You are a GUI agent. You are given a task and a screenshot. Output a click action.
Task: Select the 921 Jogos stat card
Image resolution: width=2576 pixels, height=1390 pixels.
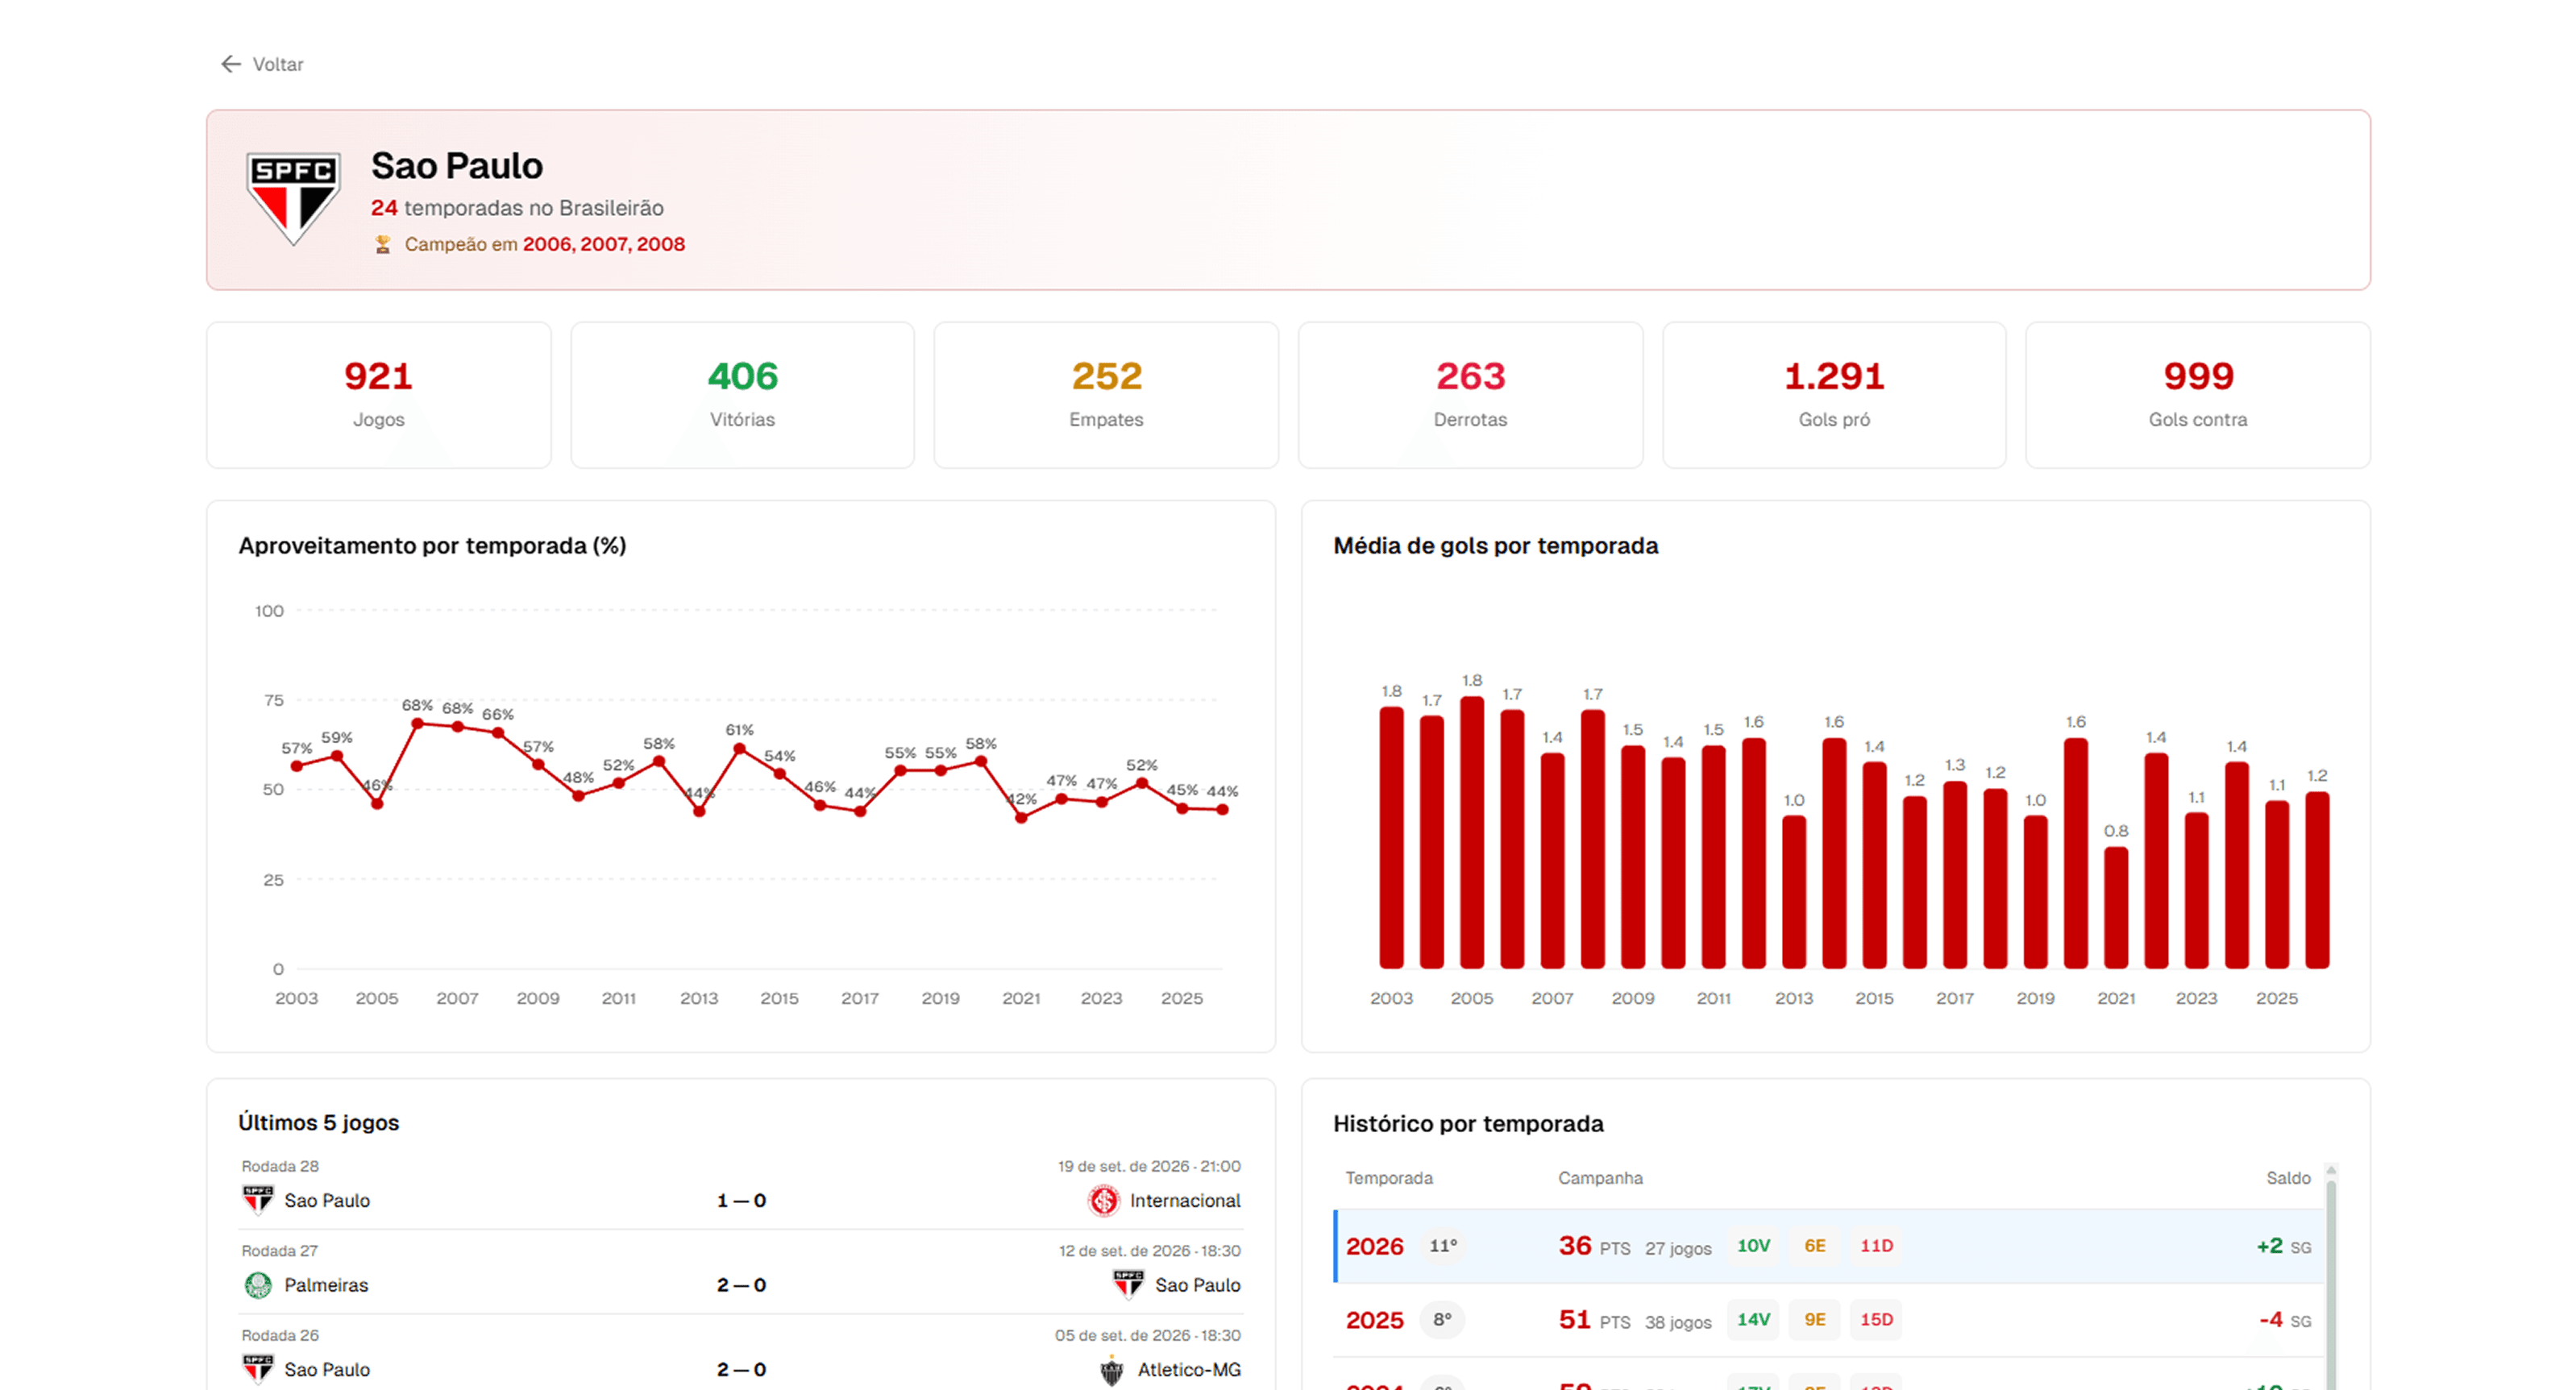click(x=379, y=395)
